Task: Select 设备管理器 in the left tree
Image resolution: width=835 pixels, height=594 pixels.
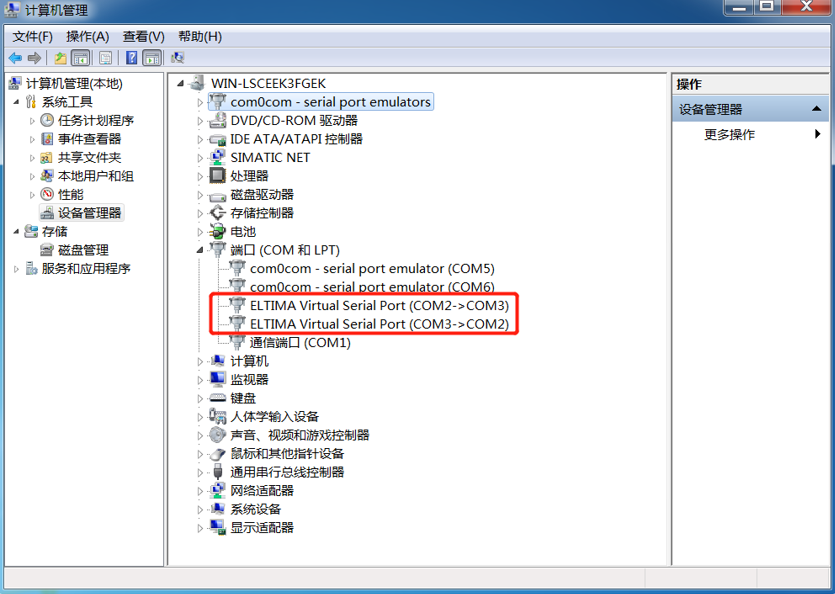Action: point(89,213)
